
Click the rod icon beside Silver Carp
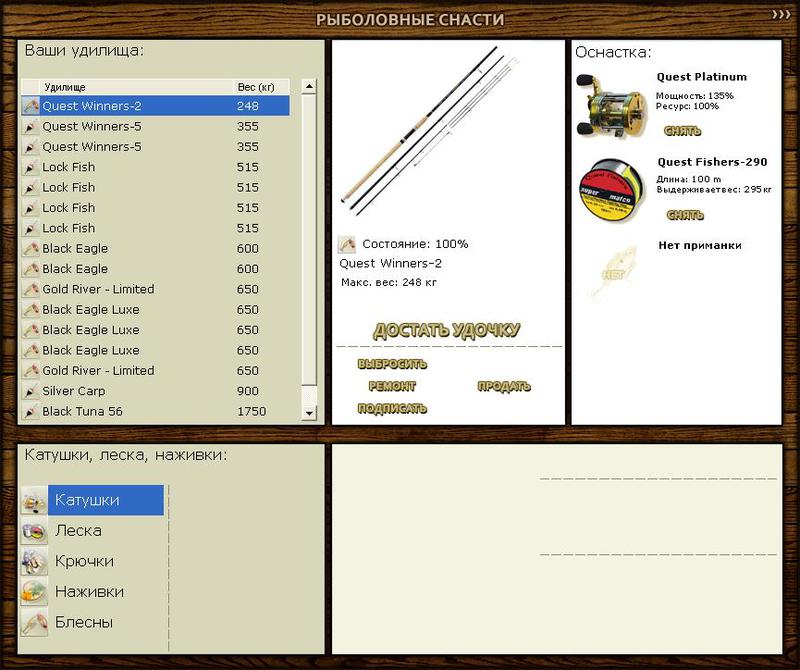[31, 391]
